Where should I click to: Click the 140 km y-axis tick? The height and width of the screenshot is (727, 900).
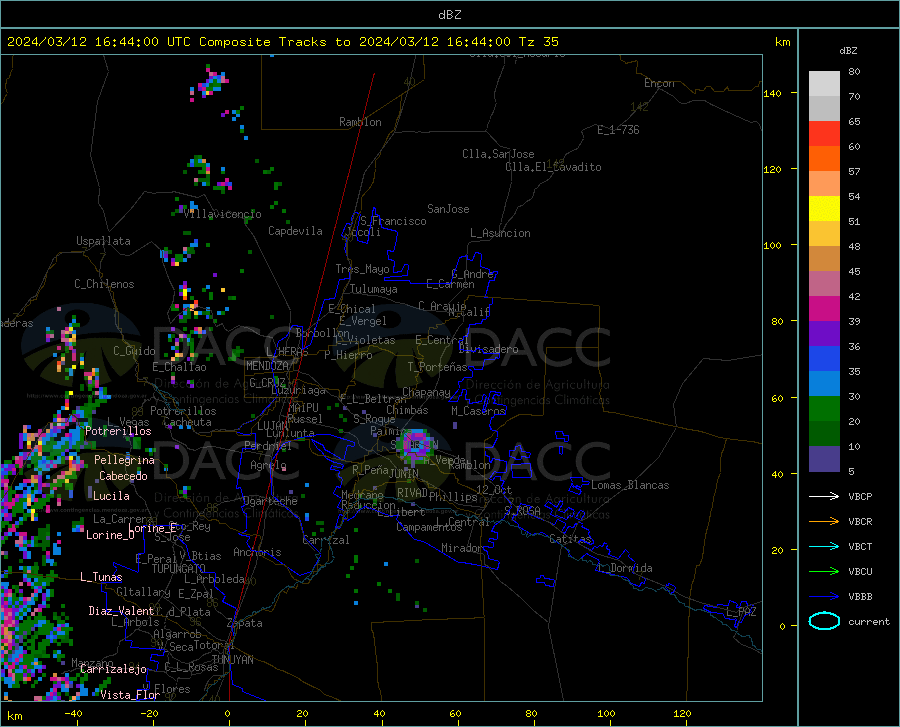coord(772,94)
